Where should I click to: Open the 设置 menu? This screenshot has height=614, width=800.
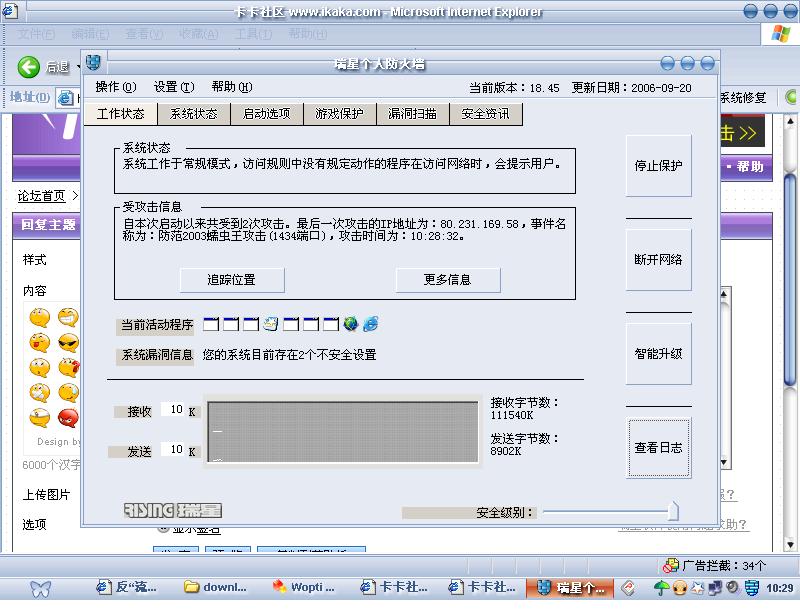click(x=174, y=87)
